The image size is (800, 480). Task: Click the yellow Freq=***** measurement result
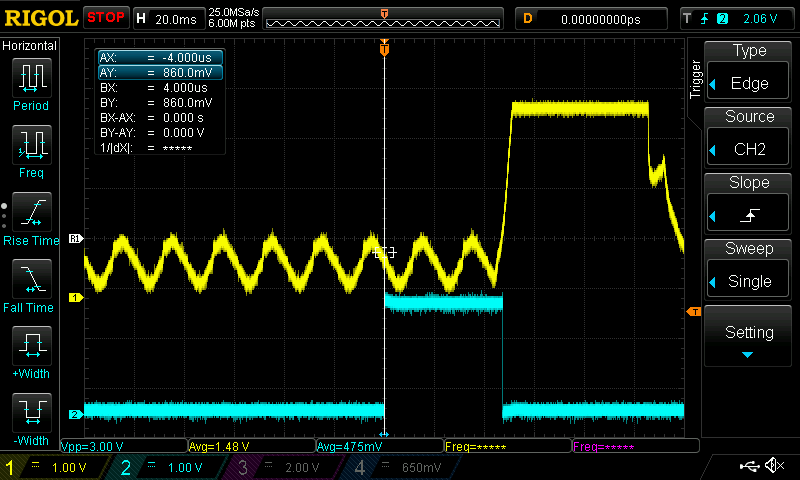[508, 446]
